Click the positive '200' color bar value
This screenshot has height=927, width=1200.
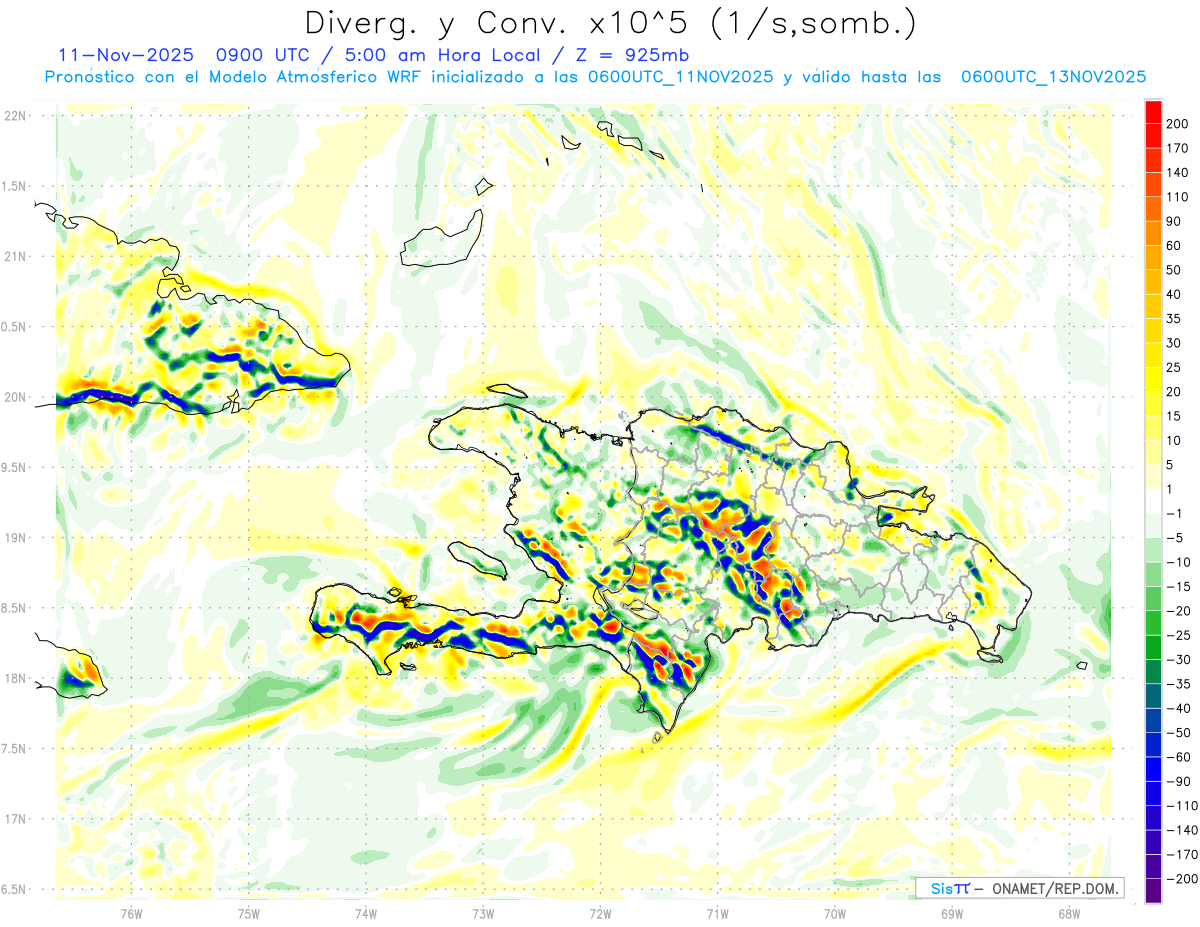(1178, 124)
